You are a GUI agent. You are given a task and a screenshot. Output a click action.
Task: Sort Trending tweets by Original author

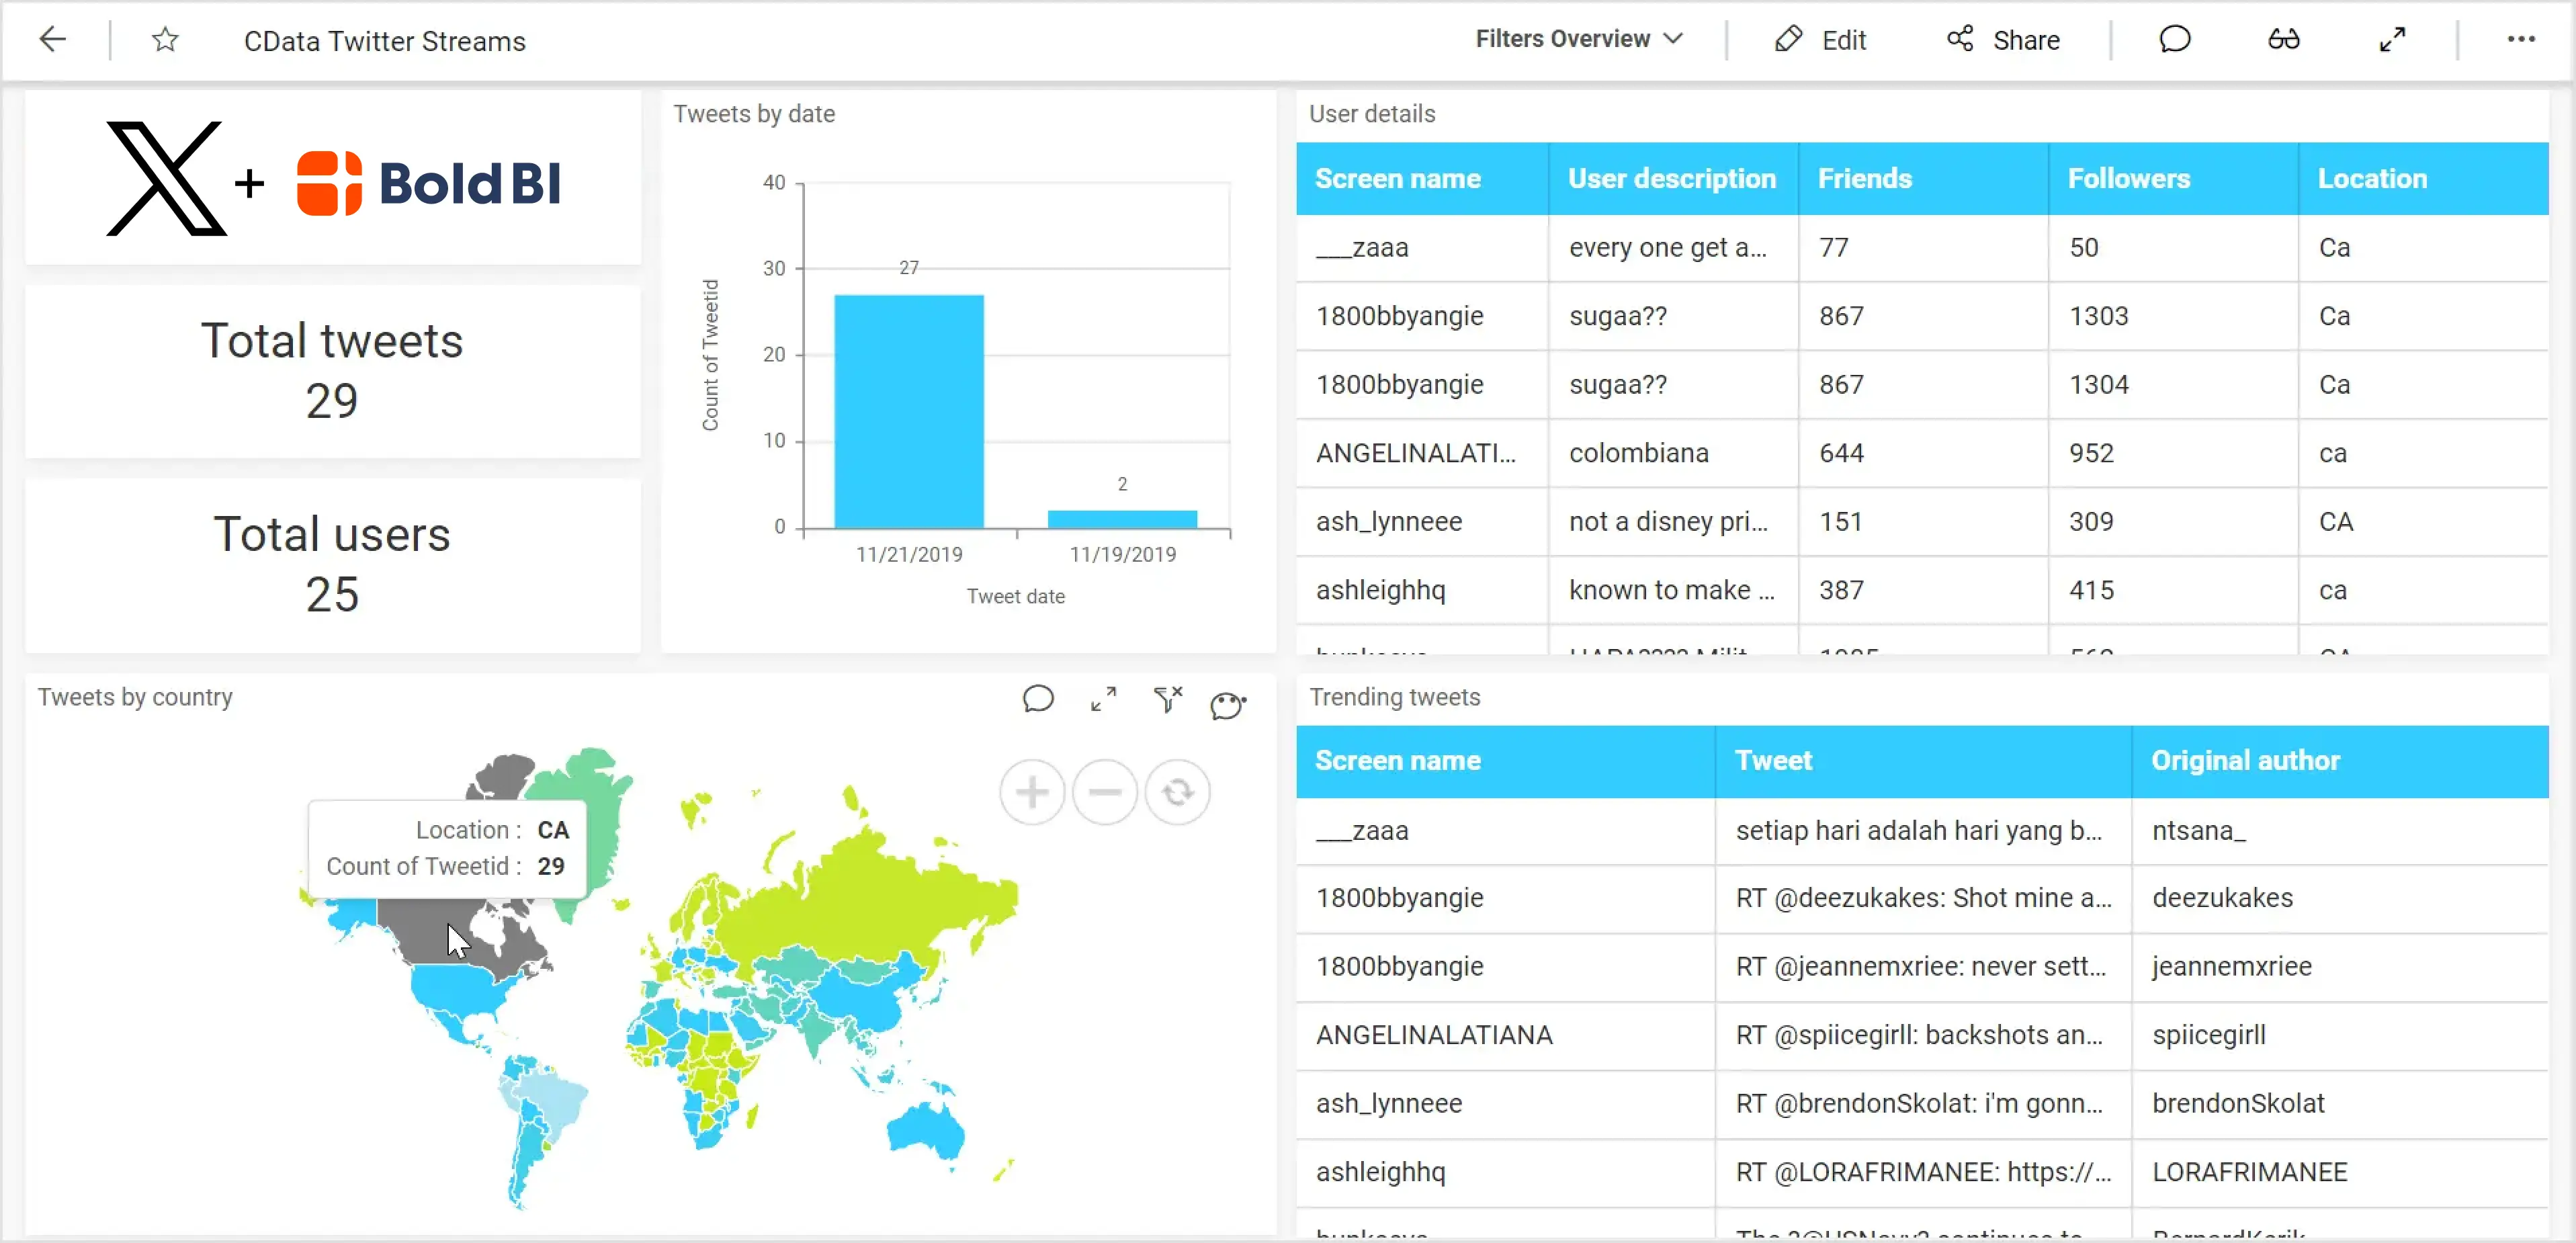pos(2245,760)
